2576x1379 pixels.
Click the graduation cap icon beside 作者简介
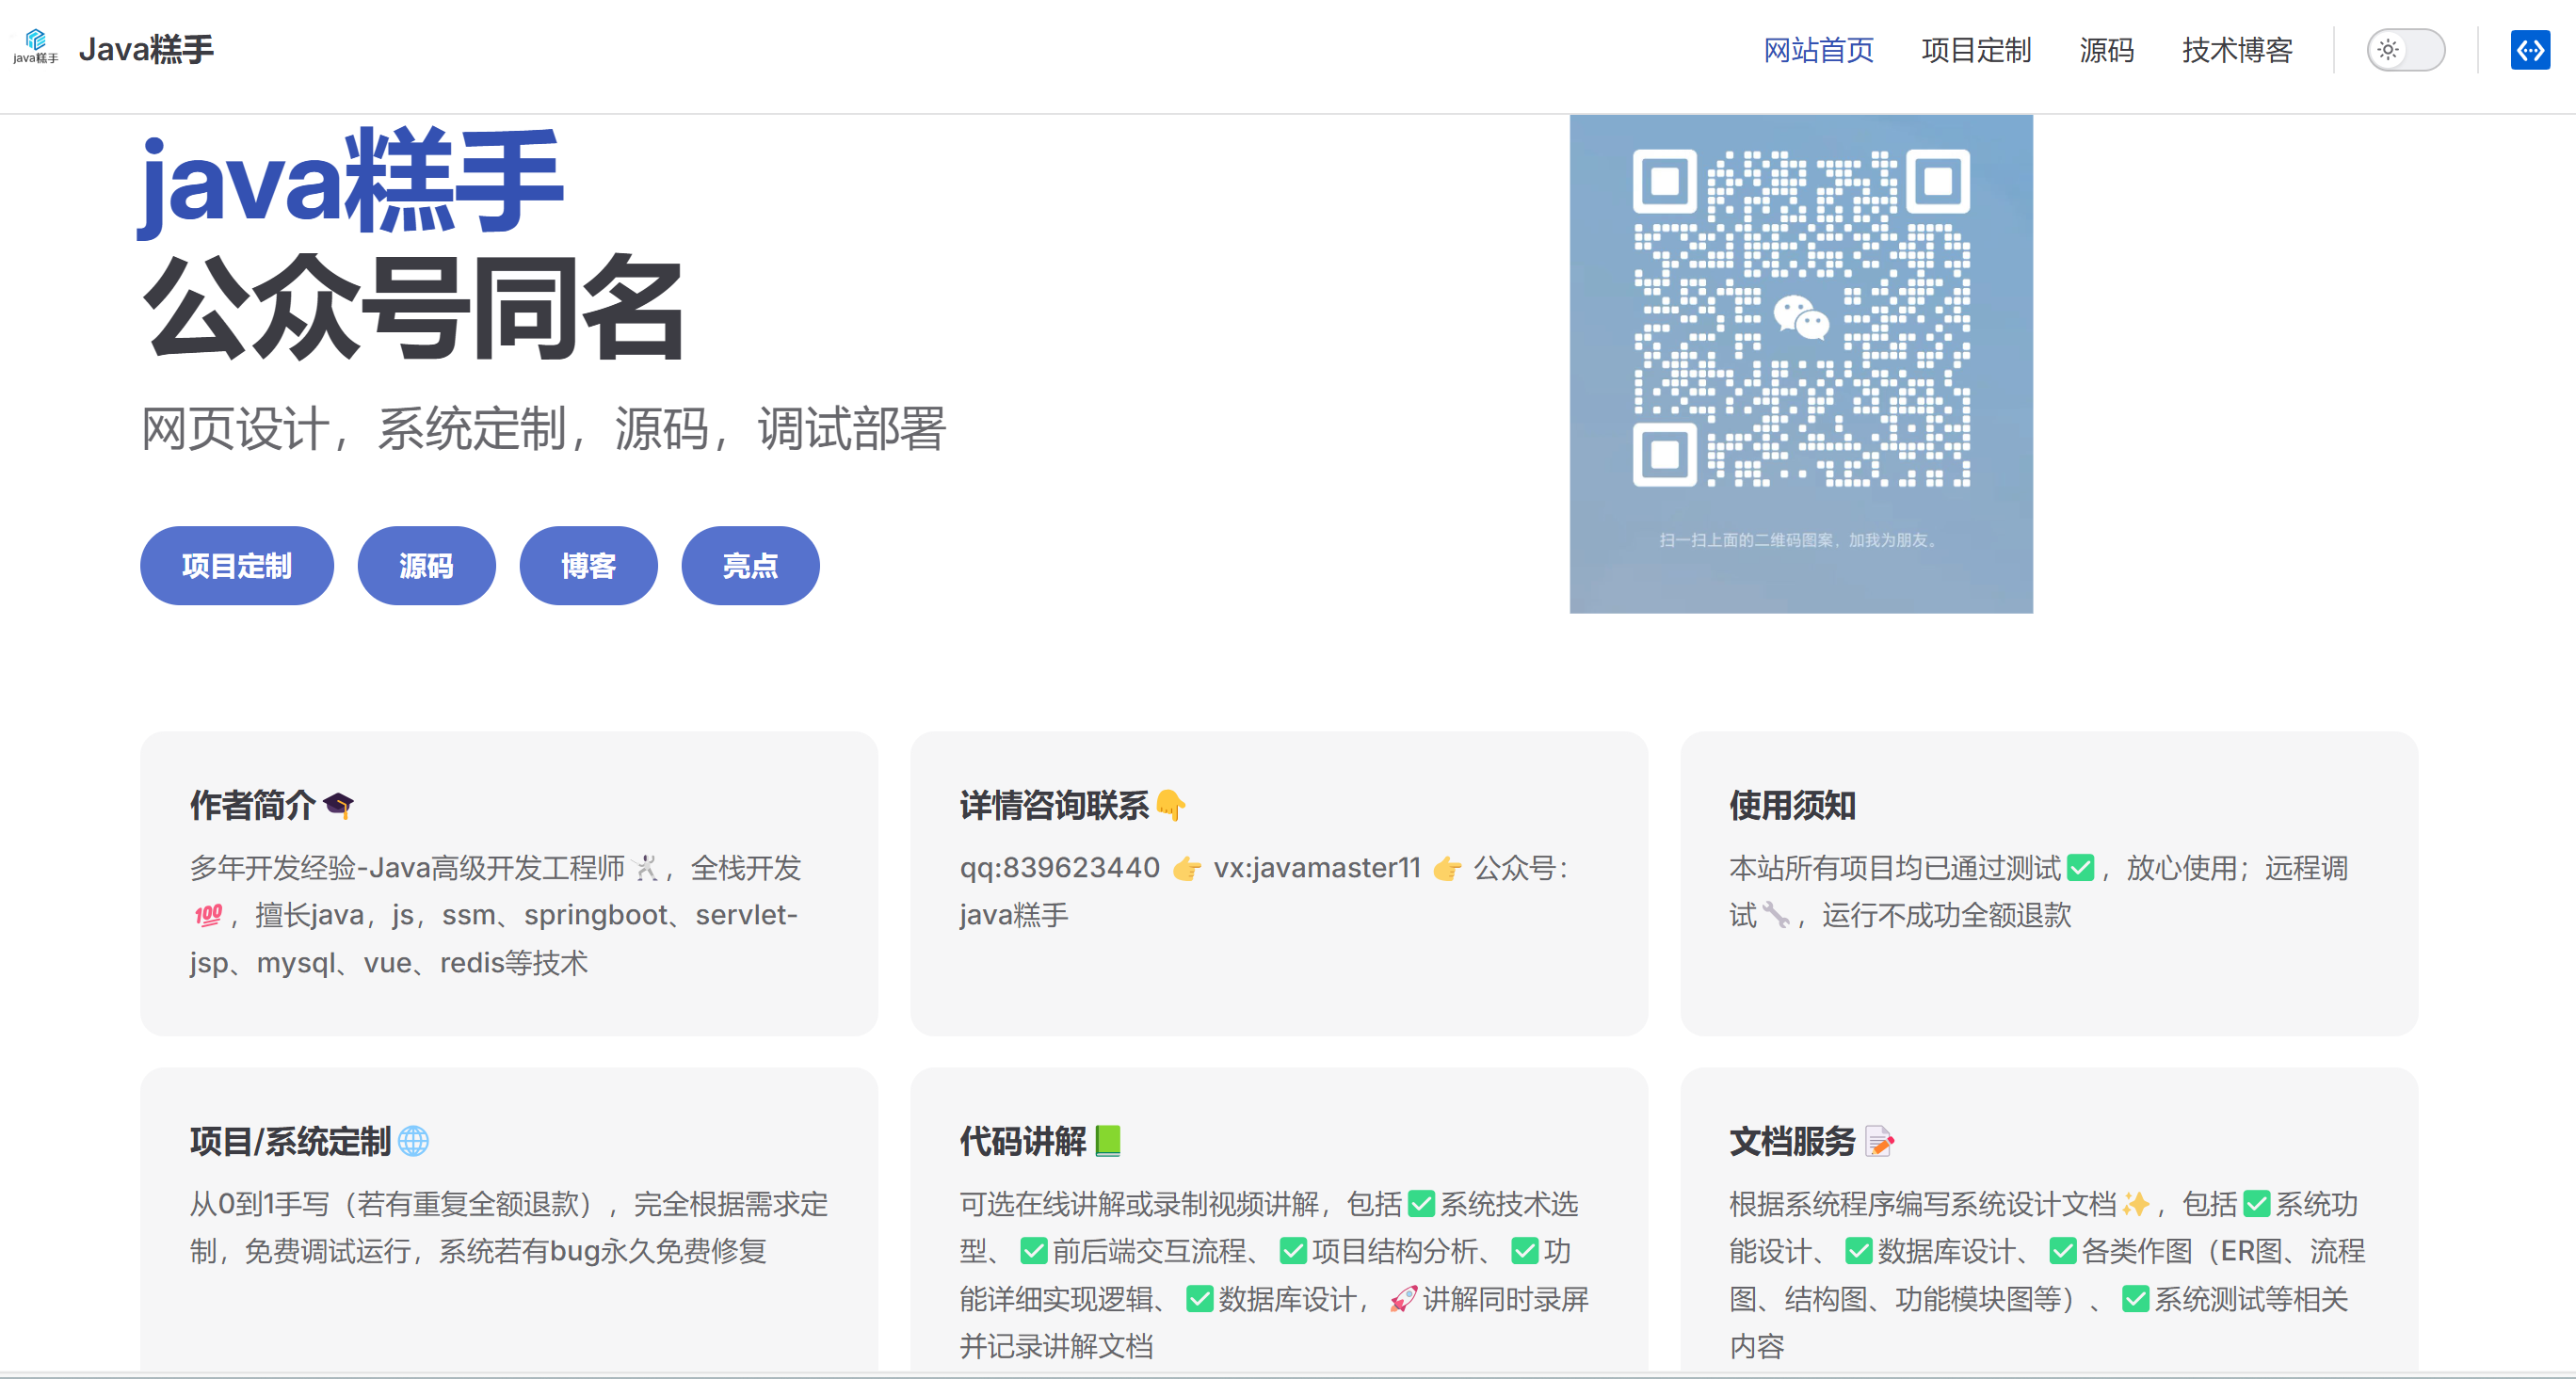[x=339, y=805]
